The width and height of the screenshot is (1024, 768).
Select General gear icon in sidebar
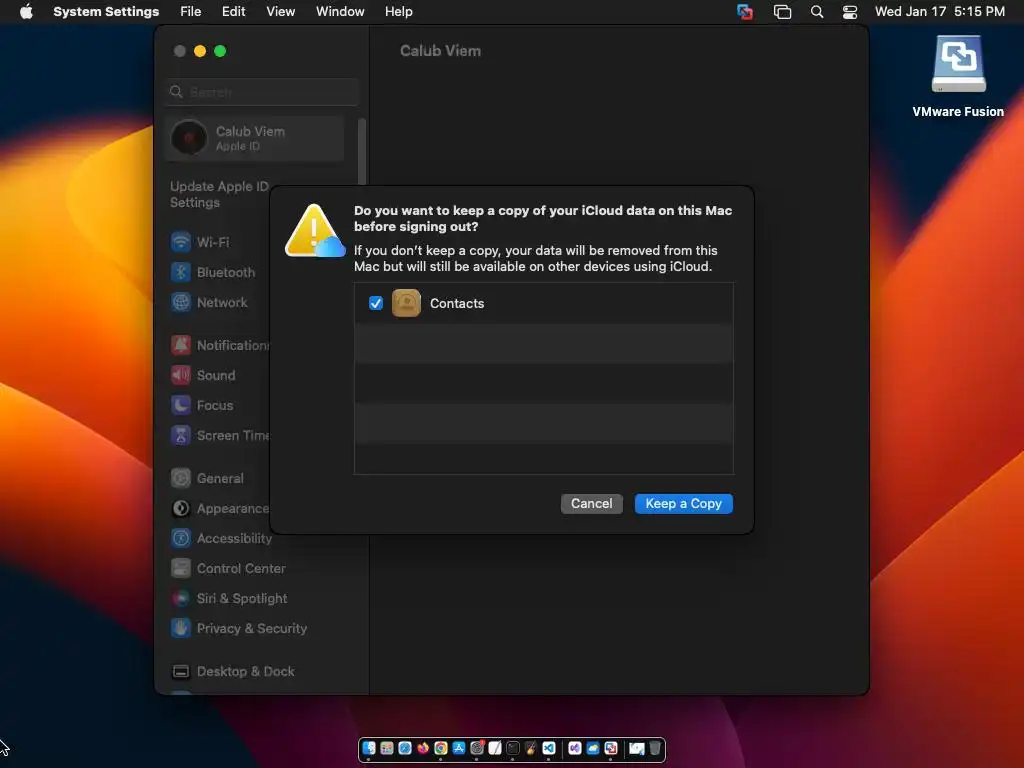[181, 478]
